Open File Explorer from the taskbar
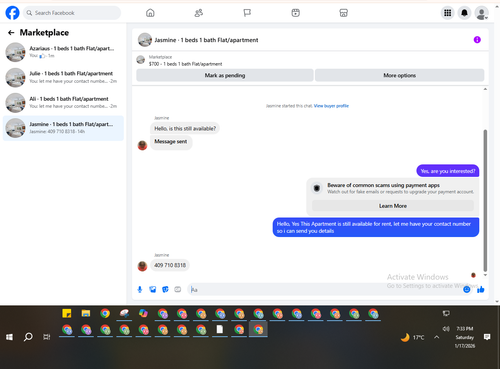The image size is (500, 369). (x=86, y=313)
